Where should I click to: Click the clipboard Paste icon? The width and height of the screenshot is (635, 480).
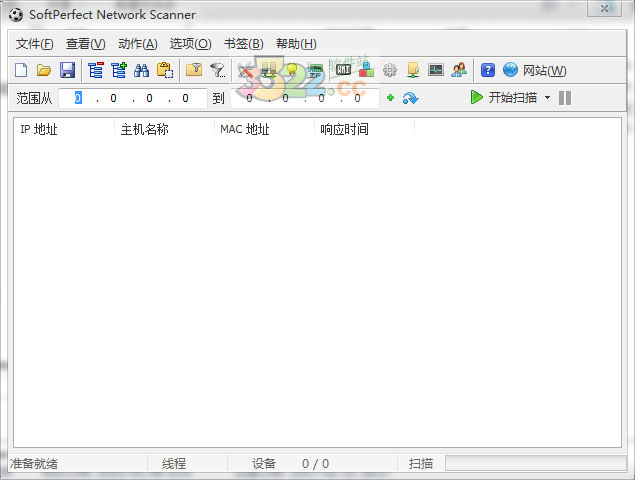[x=165, y=70]
